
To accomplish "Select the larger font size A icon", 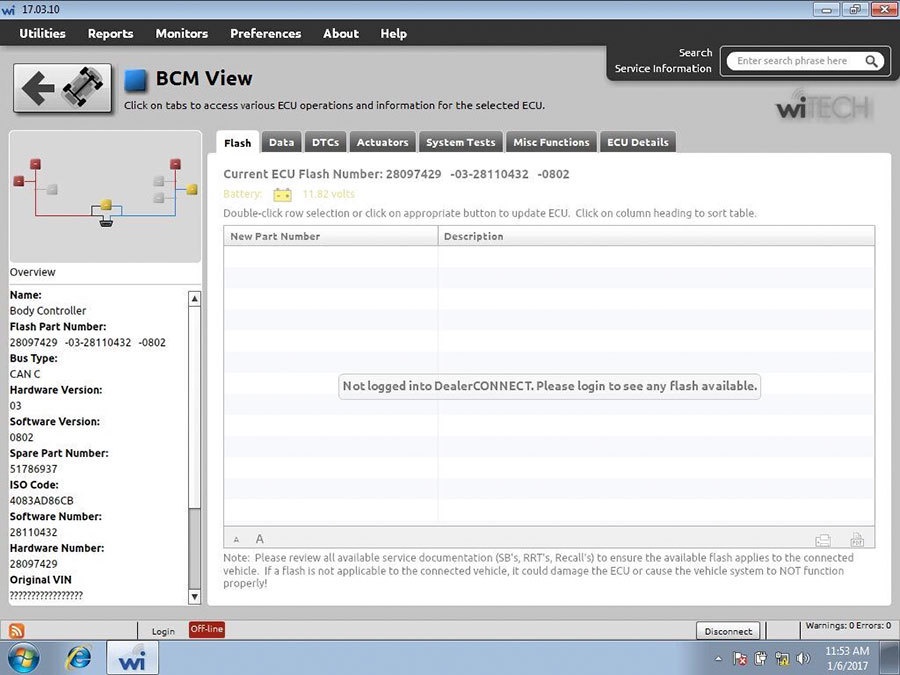I will coord(260,539).
